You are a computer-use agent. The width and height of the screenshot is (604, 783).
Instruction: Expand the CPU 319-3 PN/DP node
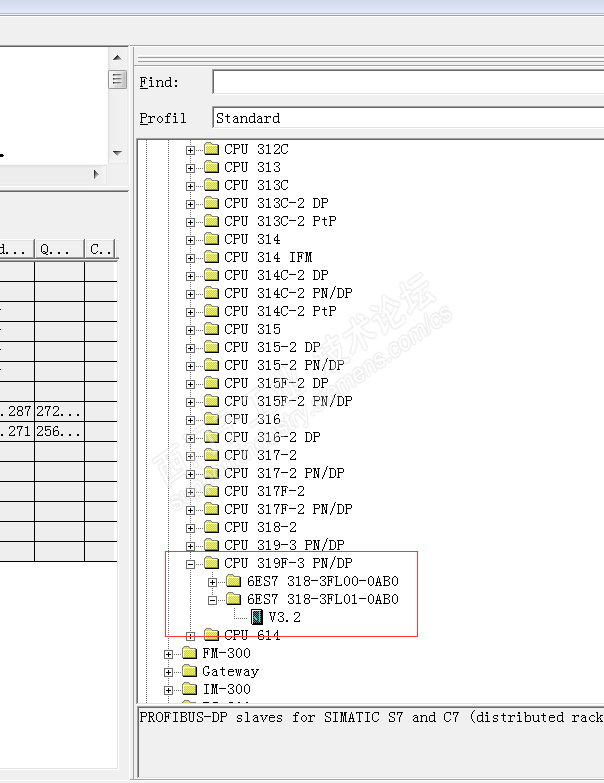190,546
